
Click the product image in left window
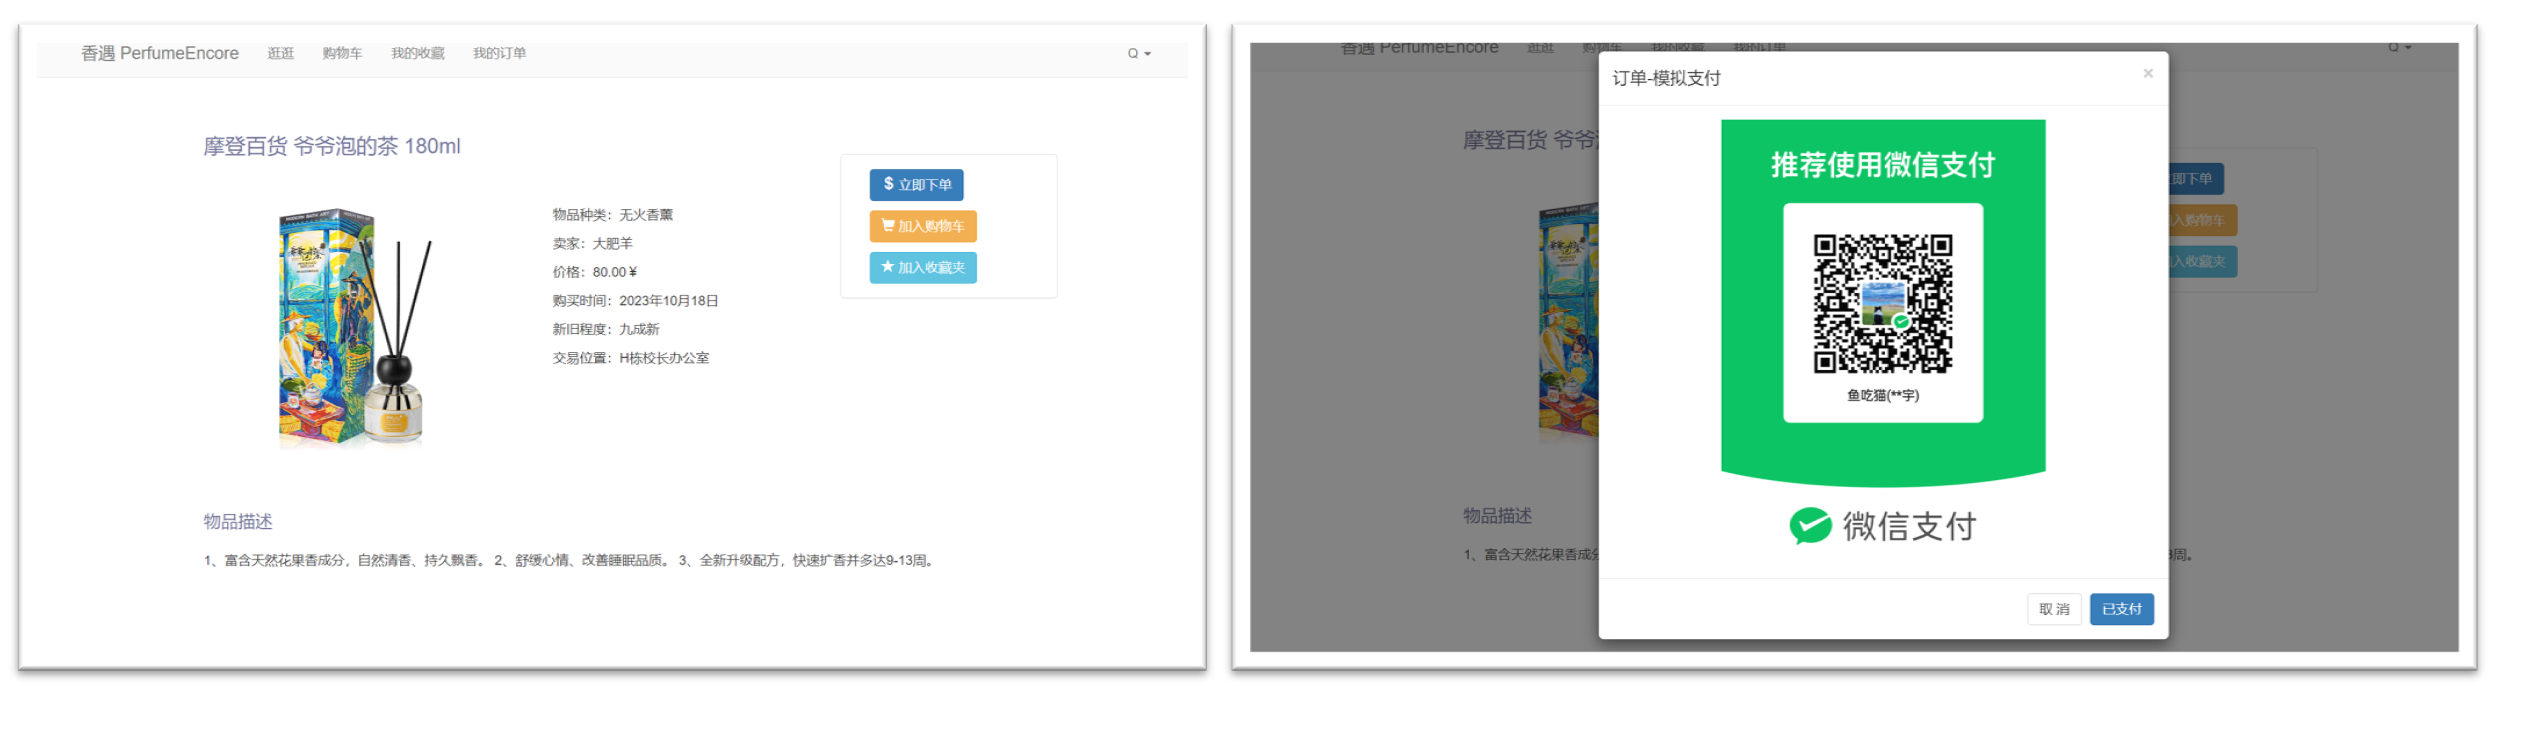pyautogui.click(x=355, y=327)
